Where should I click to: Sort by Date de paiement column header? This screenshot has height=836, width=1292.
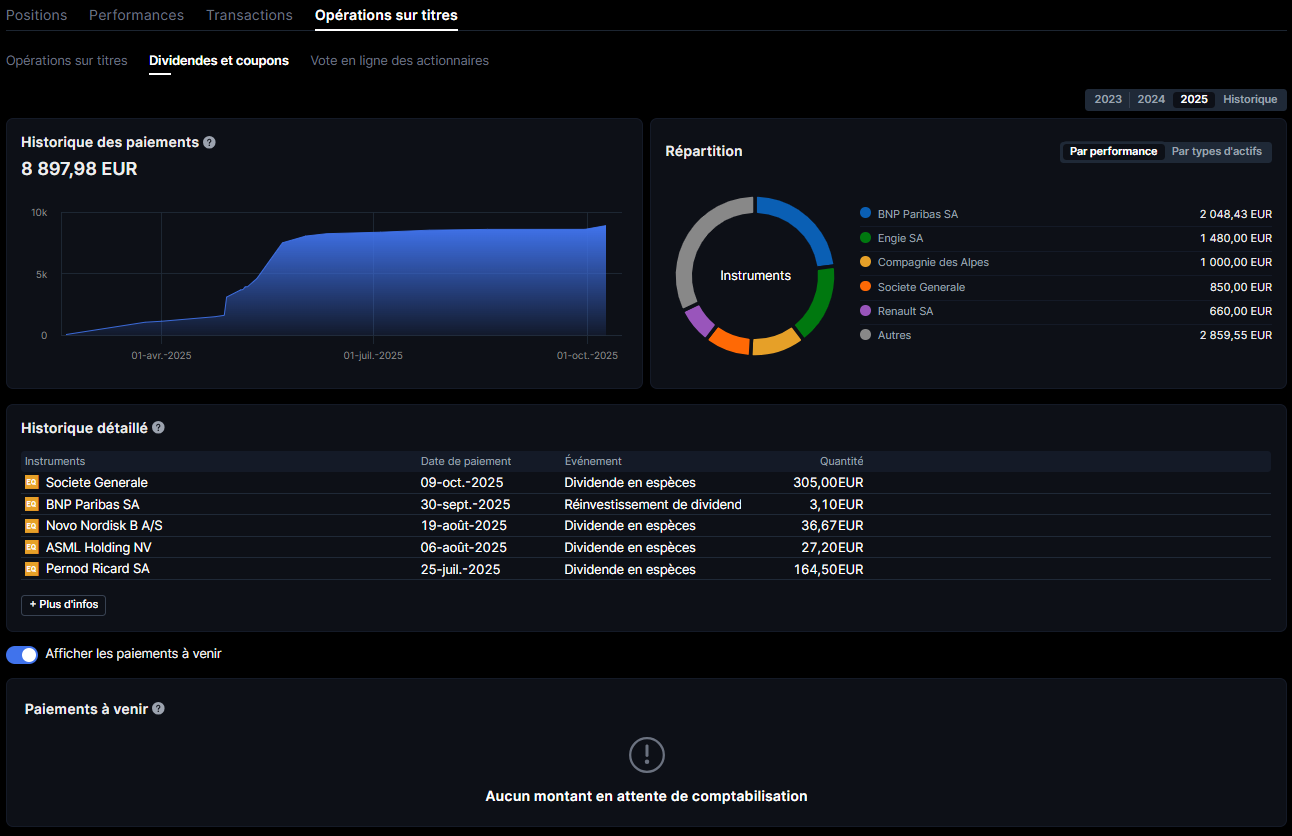[465, 461]
